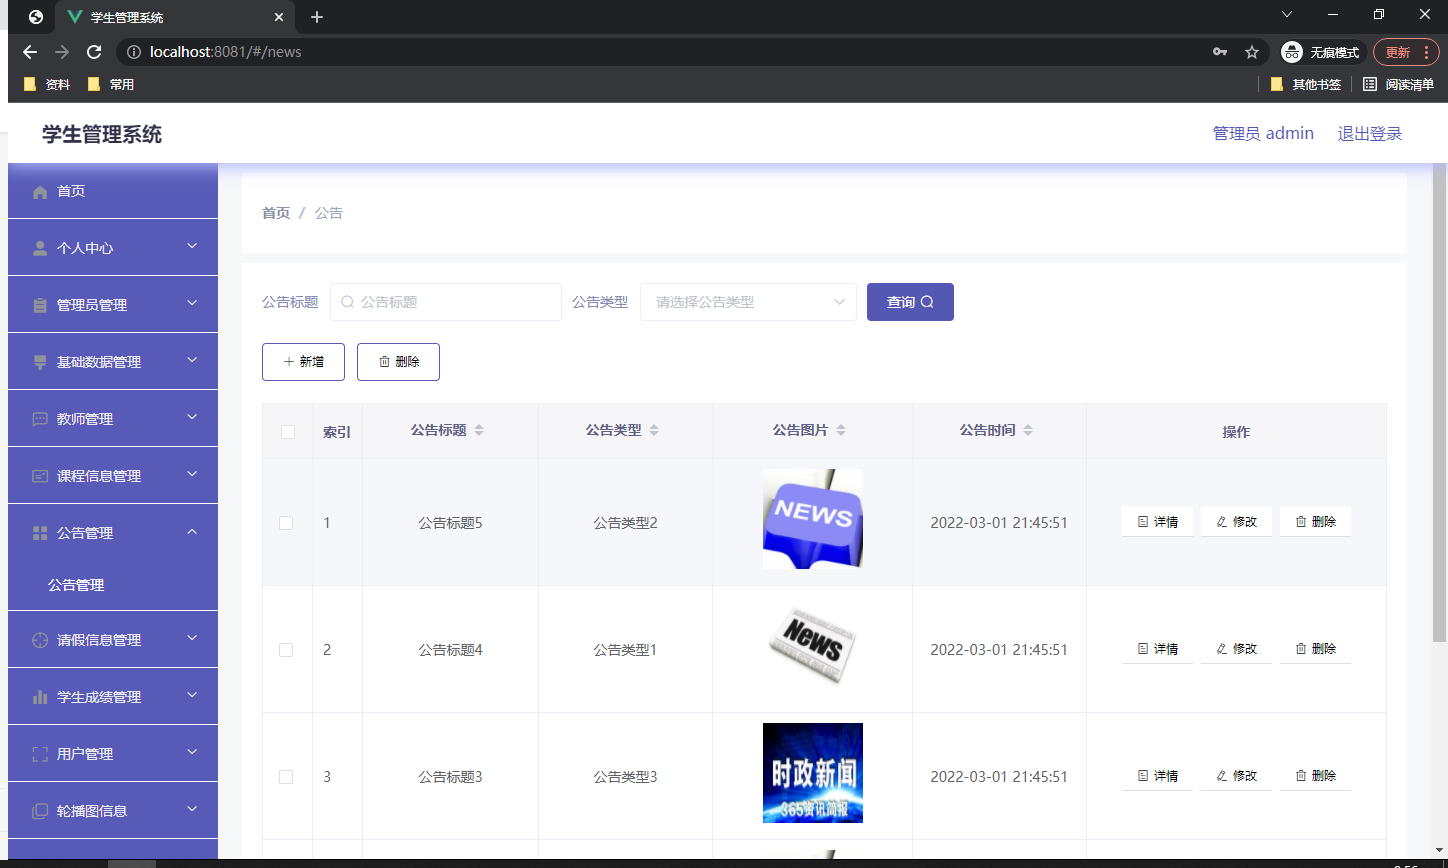Screen dimensions: 1448x868
Task: Sort table by 公告标题 column arrows
Action: [x=479, y=430]
